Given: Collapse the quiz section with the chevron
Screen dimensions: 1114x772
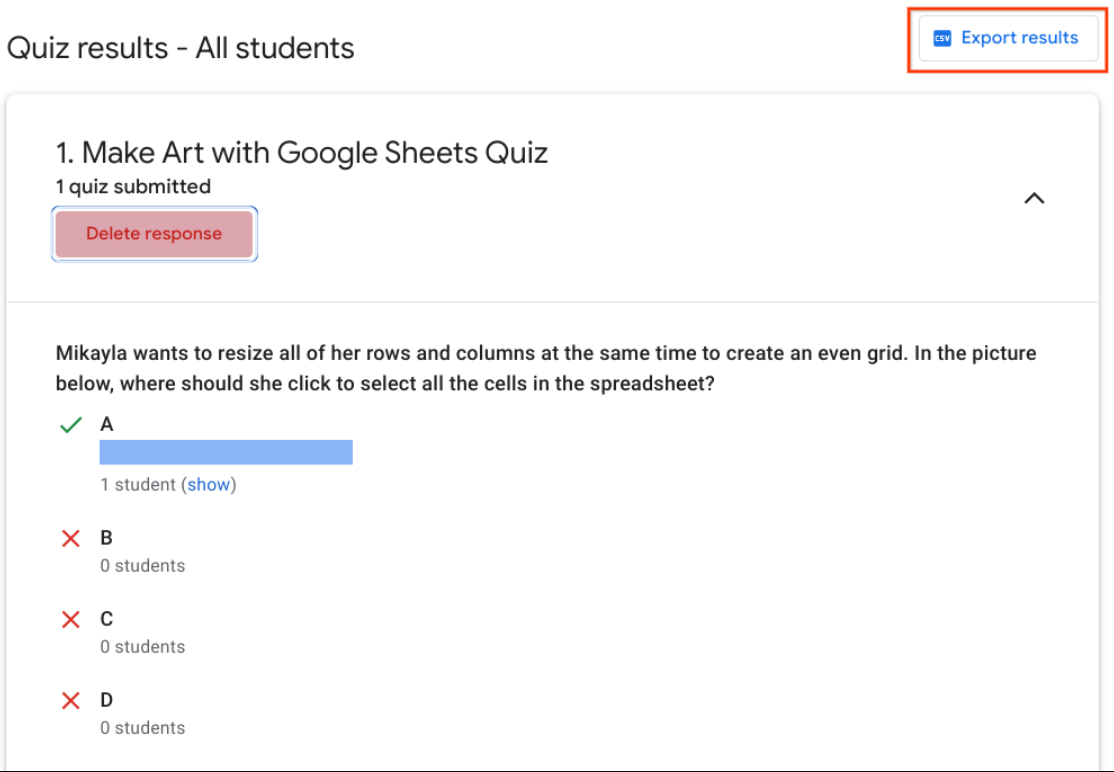Looking at the screenshot, I should point(1034,198).
